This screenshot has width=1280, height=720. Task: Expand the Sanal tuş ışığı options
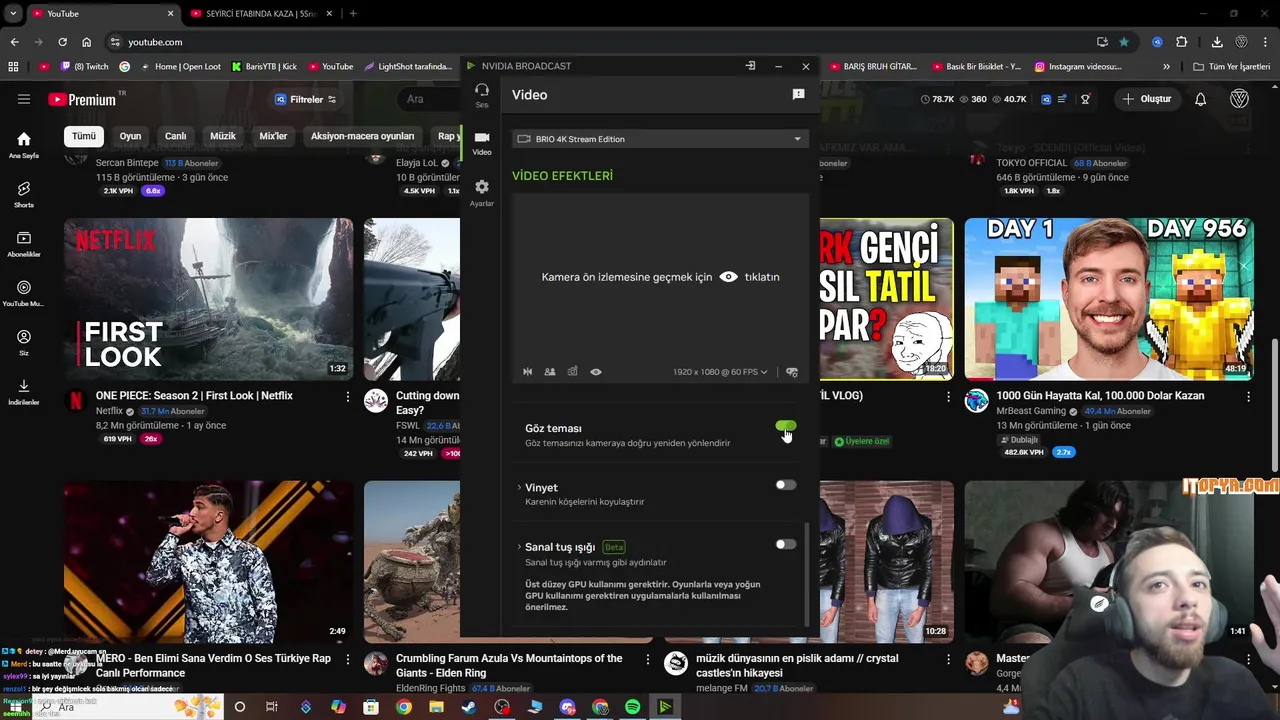[x=519, y=547]
